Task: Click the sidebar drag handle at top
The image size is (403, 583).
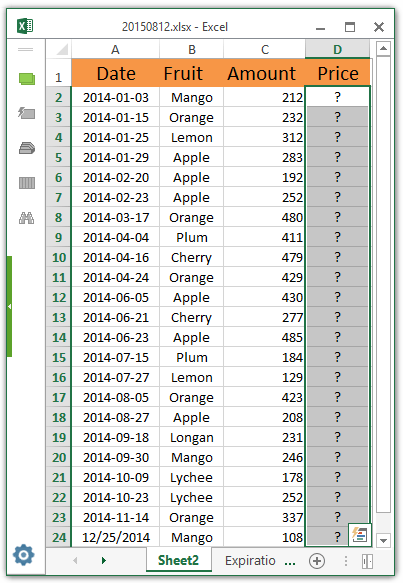Action: point(26,49)
